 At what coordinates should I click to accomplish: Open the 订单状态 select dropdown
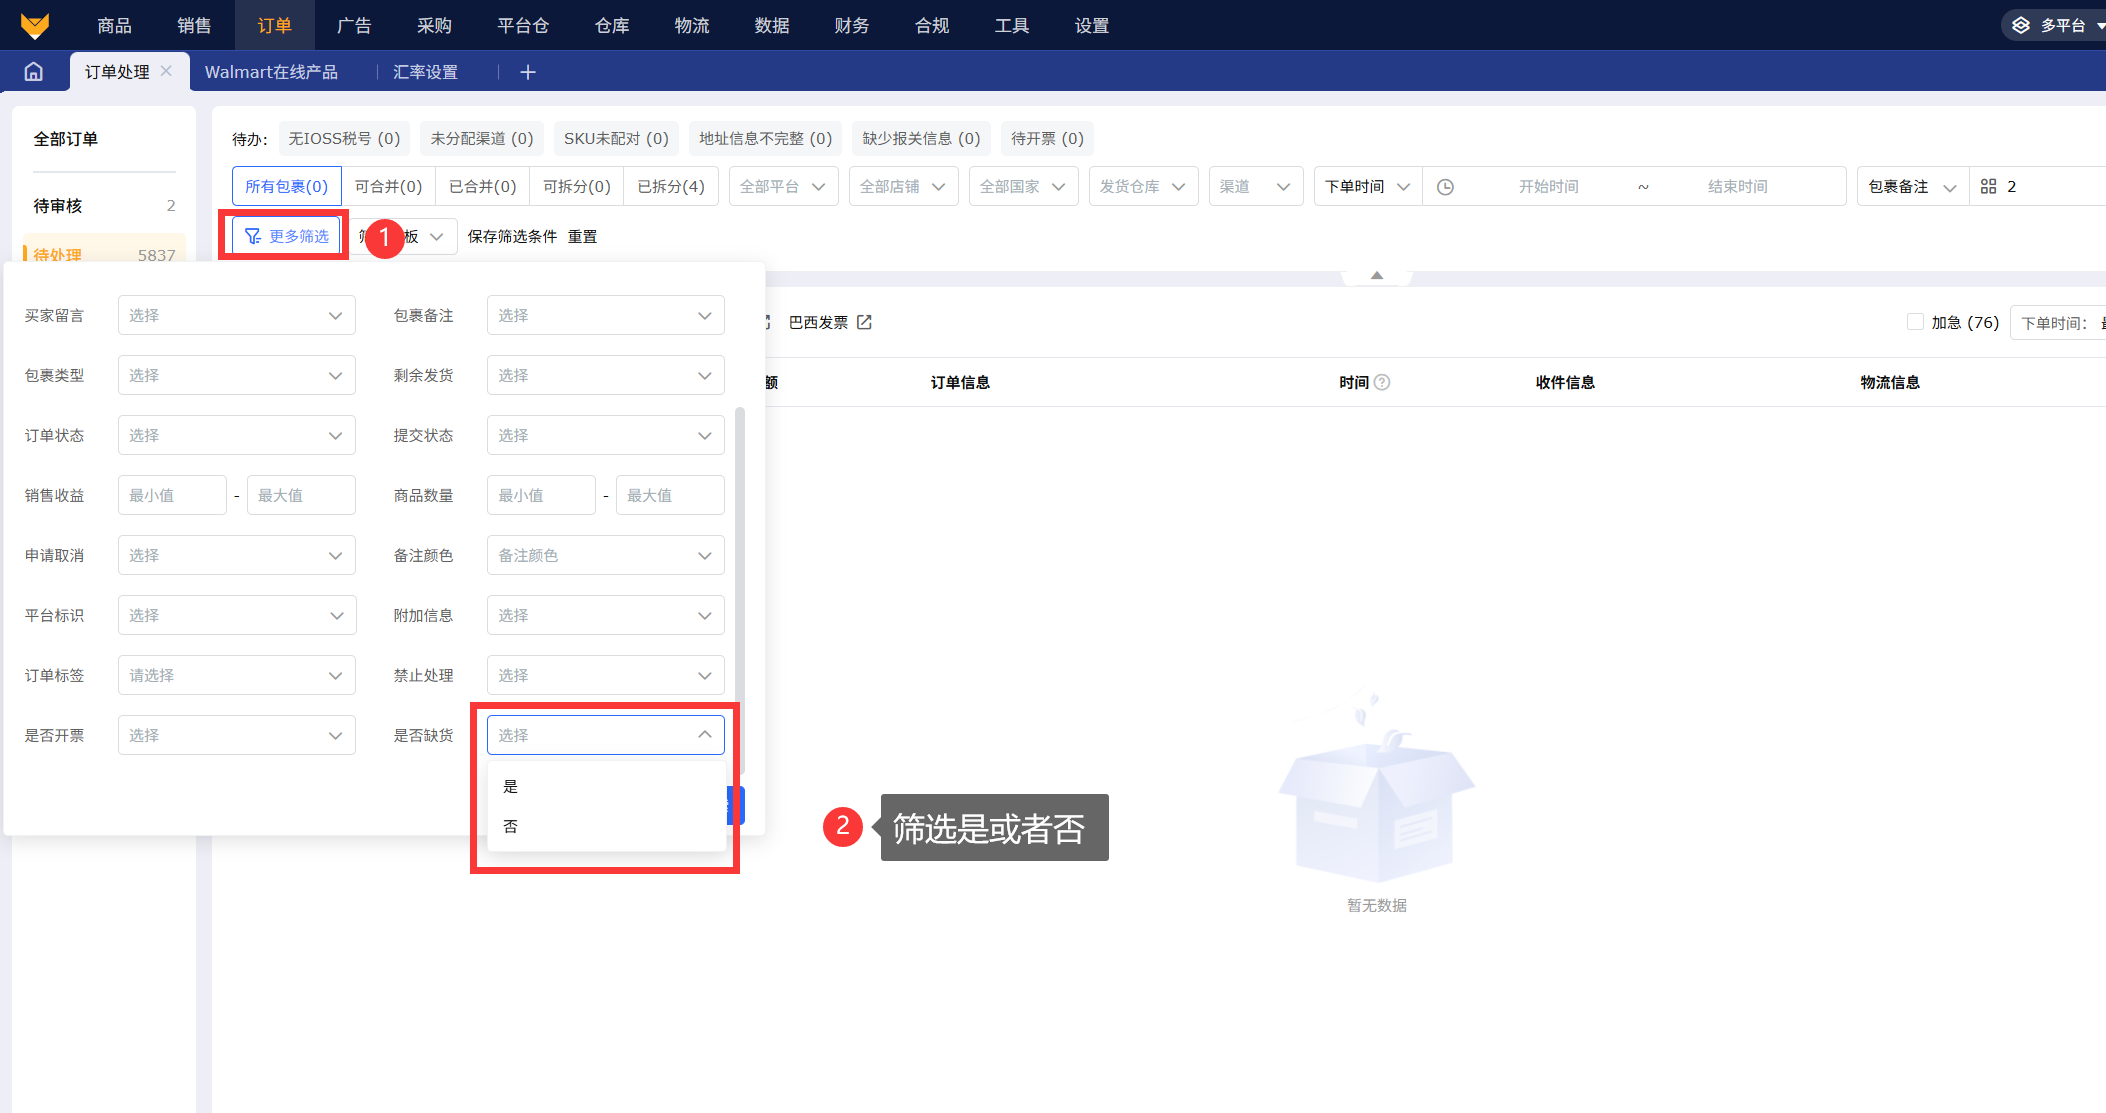pyautogui.click(x=237, y=435)
